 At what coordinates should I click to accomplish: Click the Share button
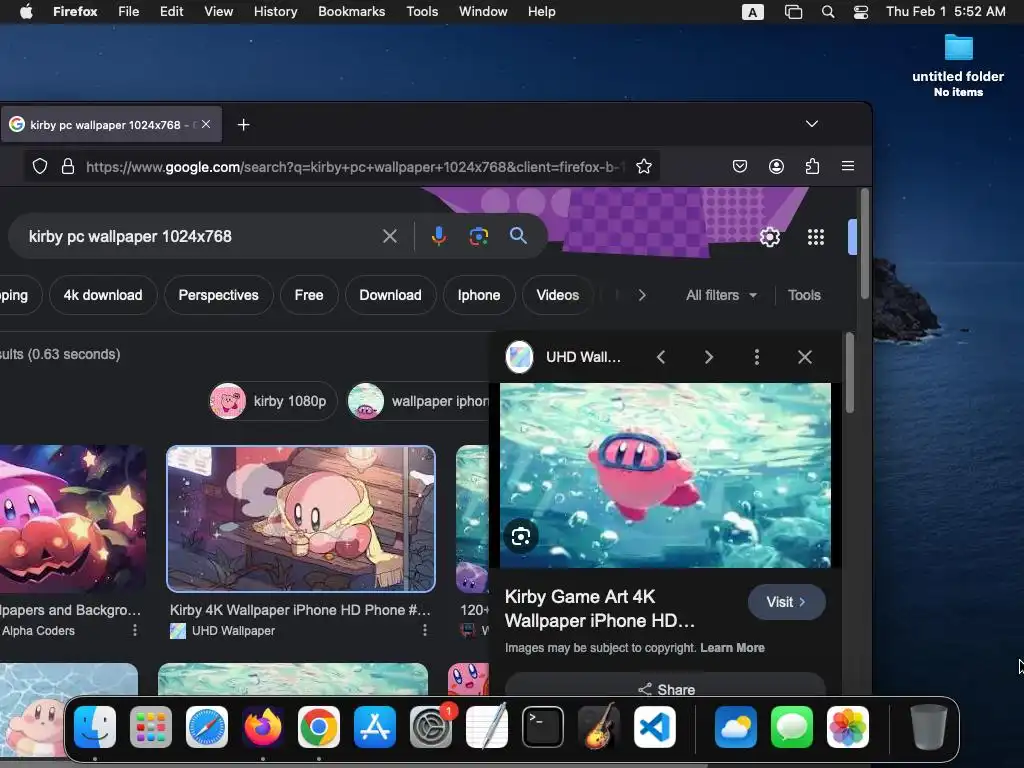click(x=665, y=687)
